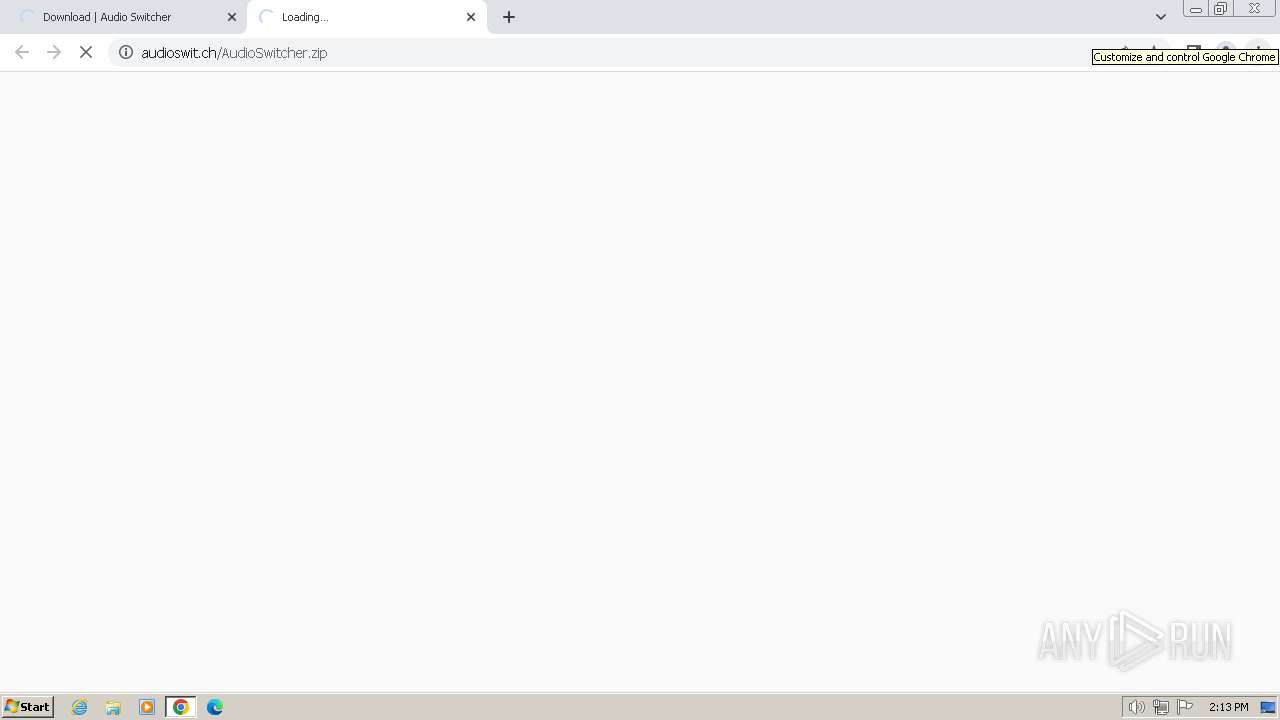Switch to the Download | Audio Switcher tab
This screenshot has width=1280, height=720.
pos(124,17)
